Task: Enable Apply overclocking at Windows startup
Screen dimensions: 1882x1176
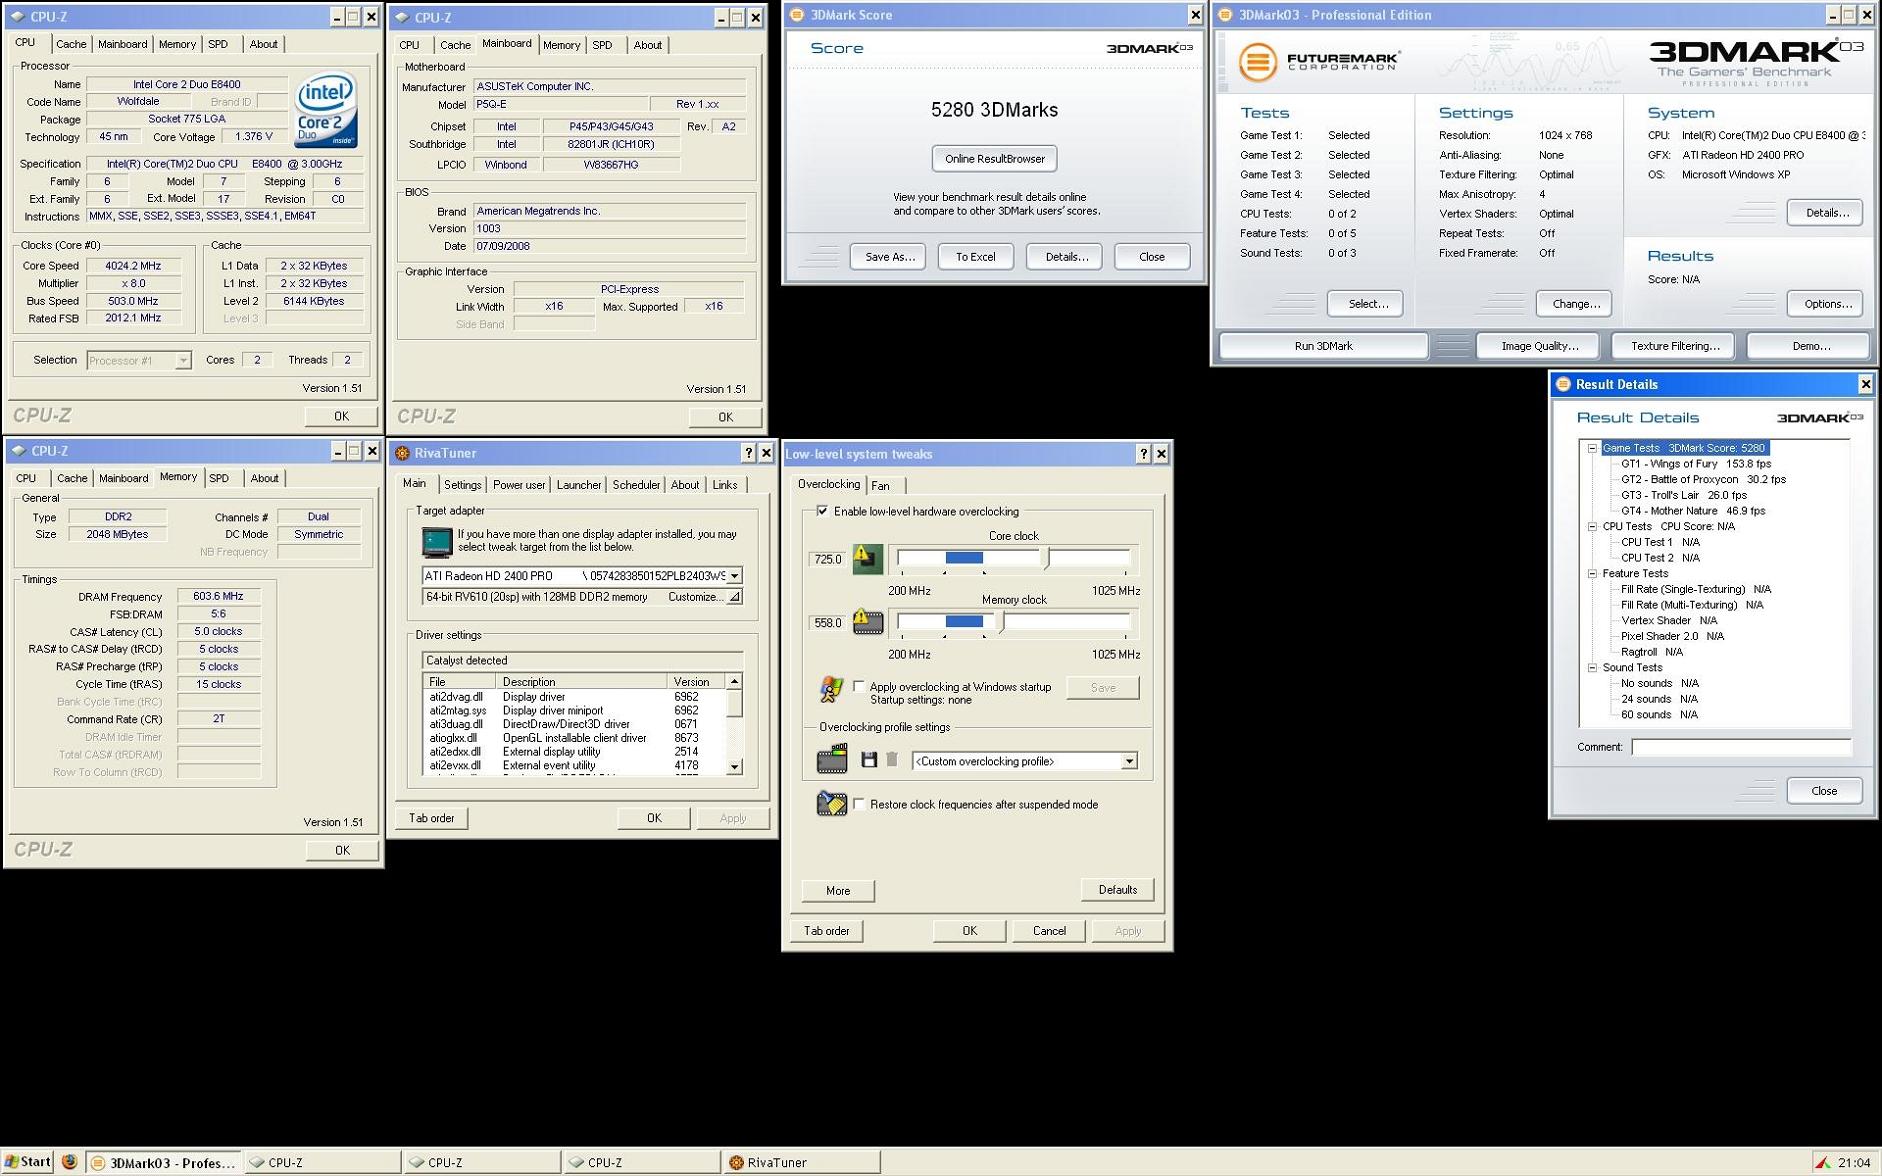Action: [859, 686]
